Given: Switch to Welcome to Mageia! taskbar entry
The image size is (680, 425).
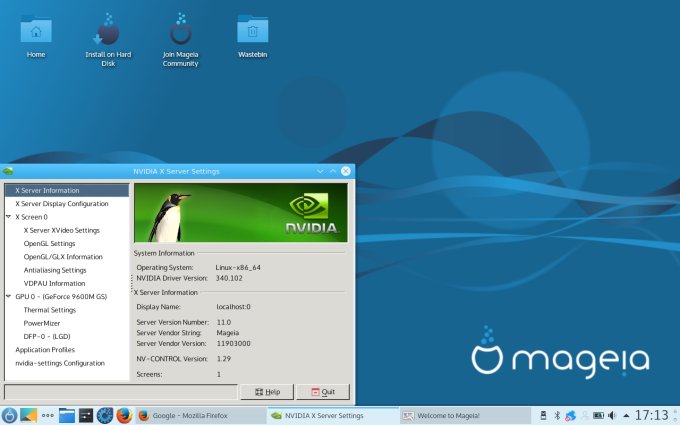Looking at the screenshot, I should 465,415.
